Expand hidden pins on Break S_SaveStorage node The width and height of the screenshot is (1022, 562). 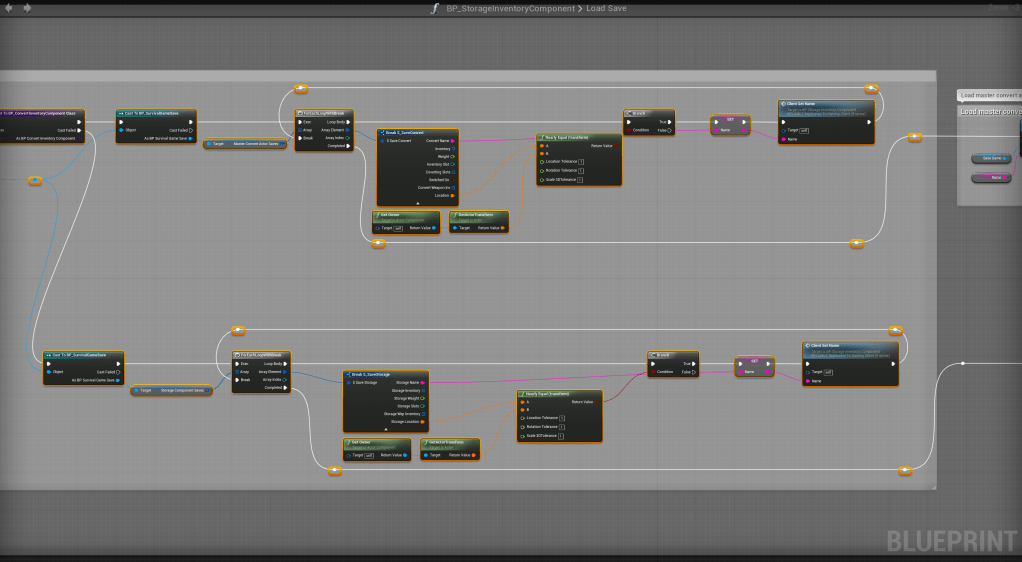pos(385,429)
